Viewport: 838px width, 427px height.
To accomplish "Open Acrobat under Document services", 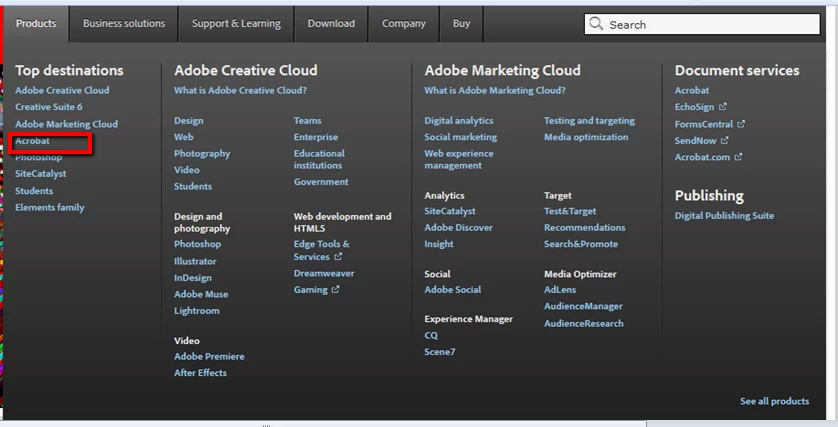I will [692, 90].
